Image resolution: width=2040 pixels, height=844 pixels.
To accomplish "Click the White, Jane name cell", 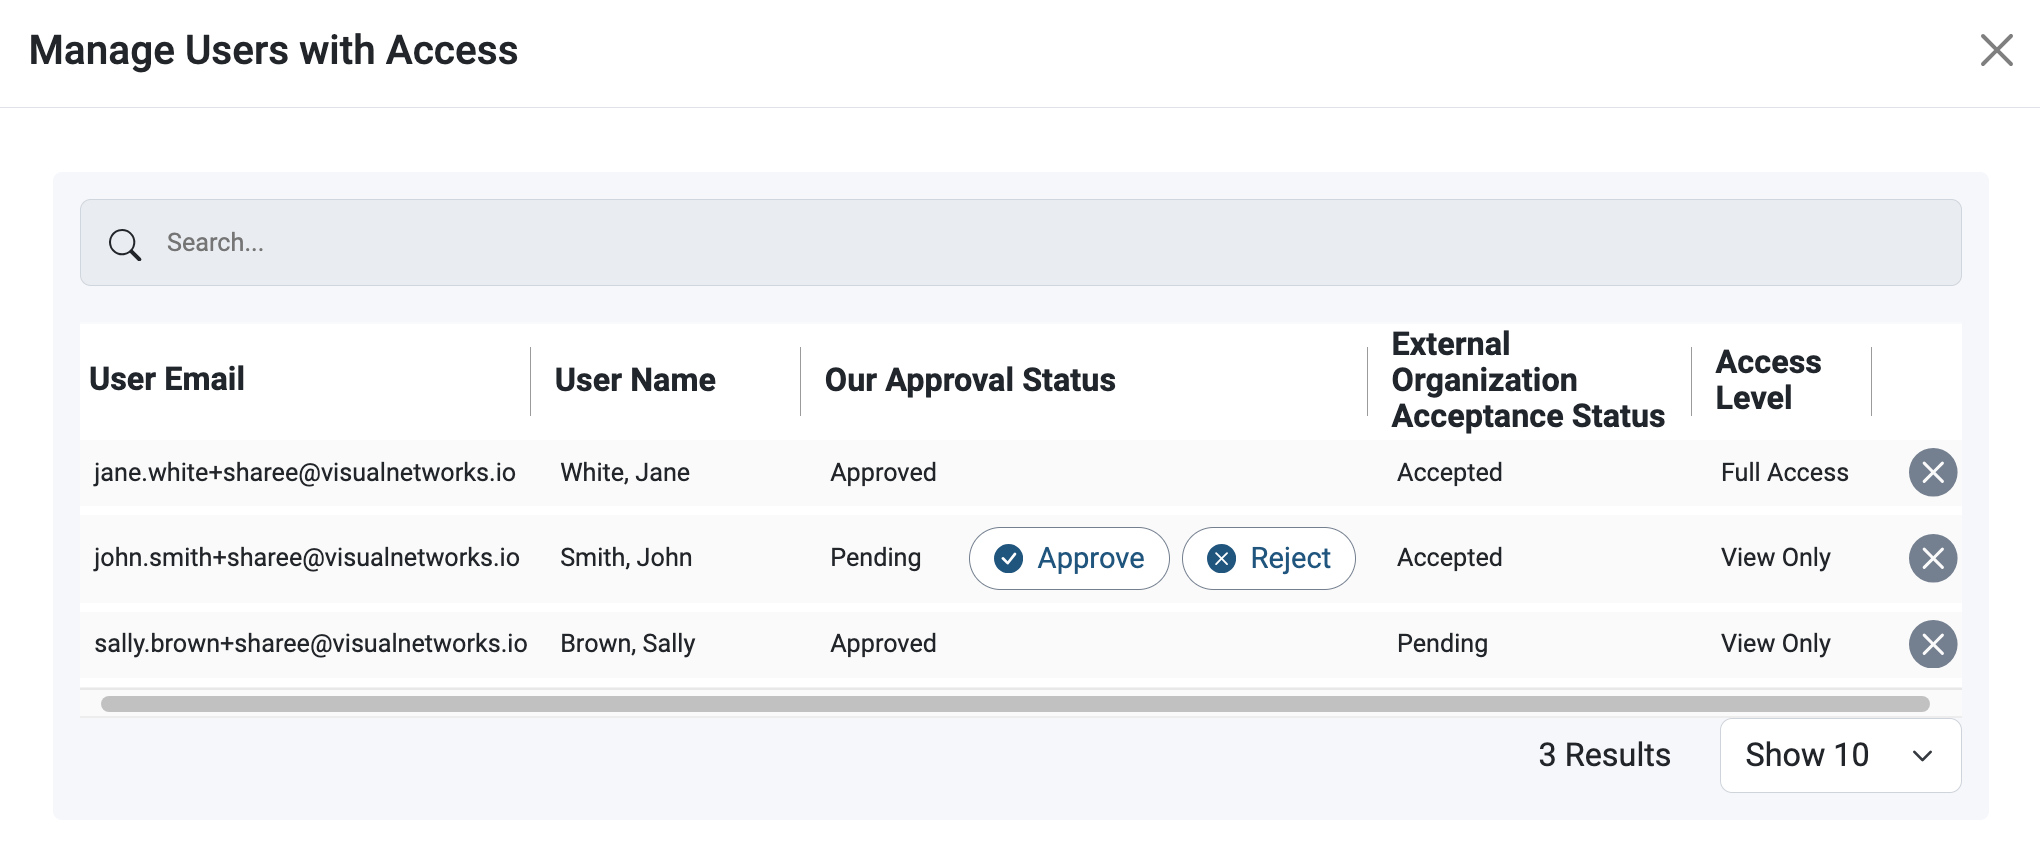I will (625, 472).
